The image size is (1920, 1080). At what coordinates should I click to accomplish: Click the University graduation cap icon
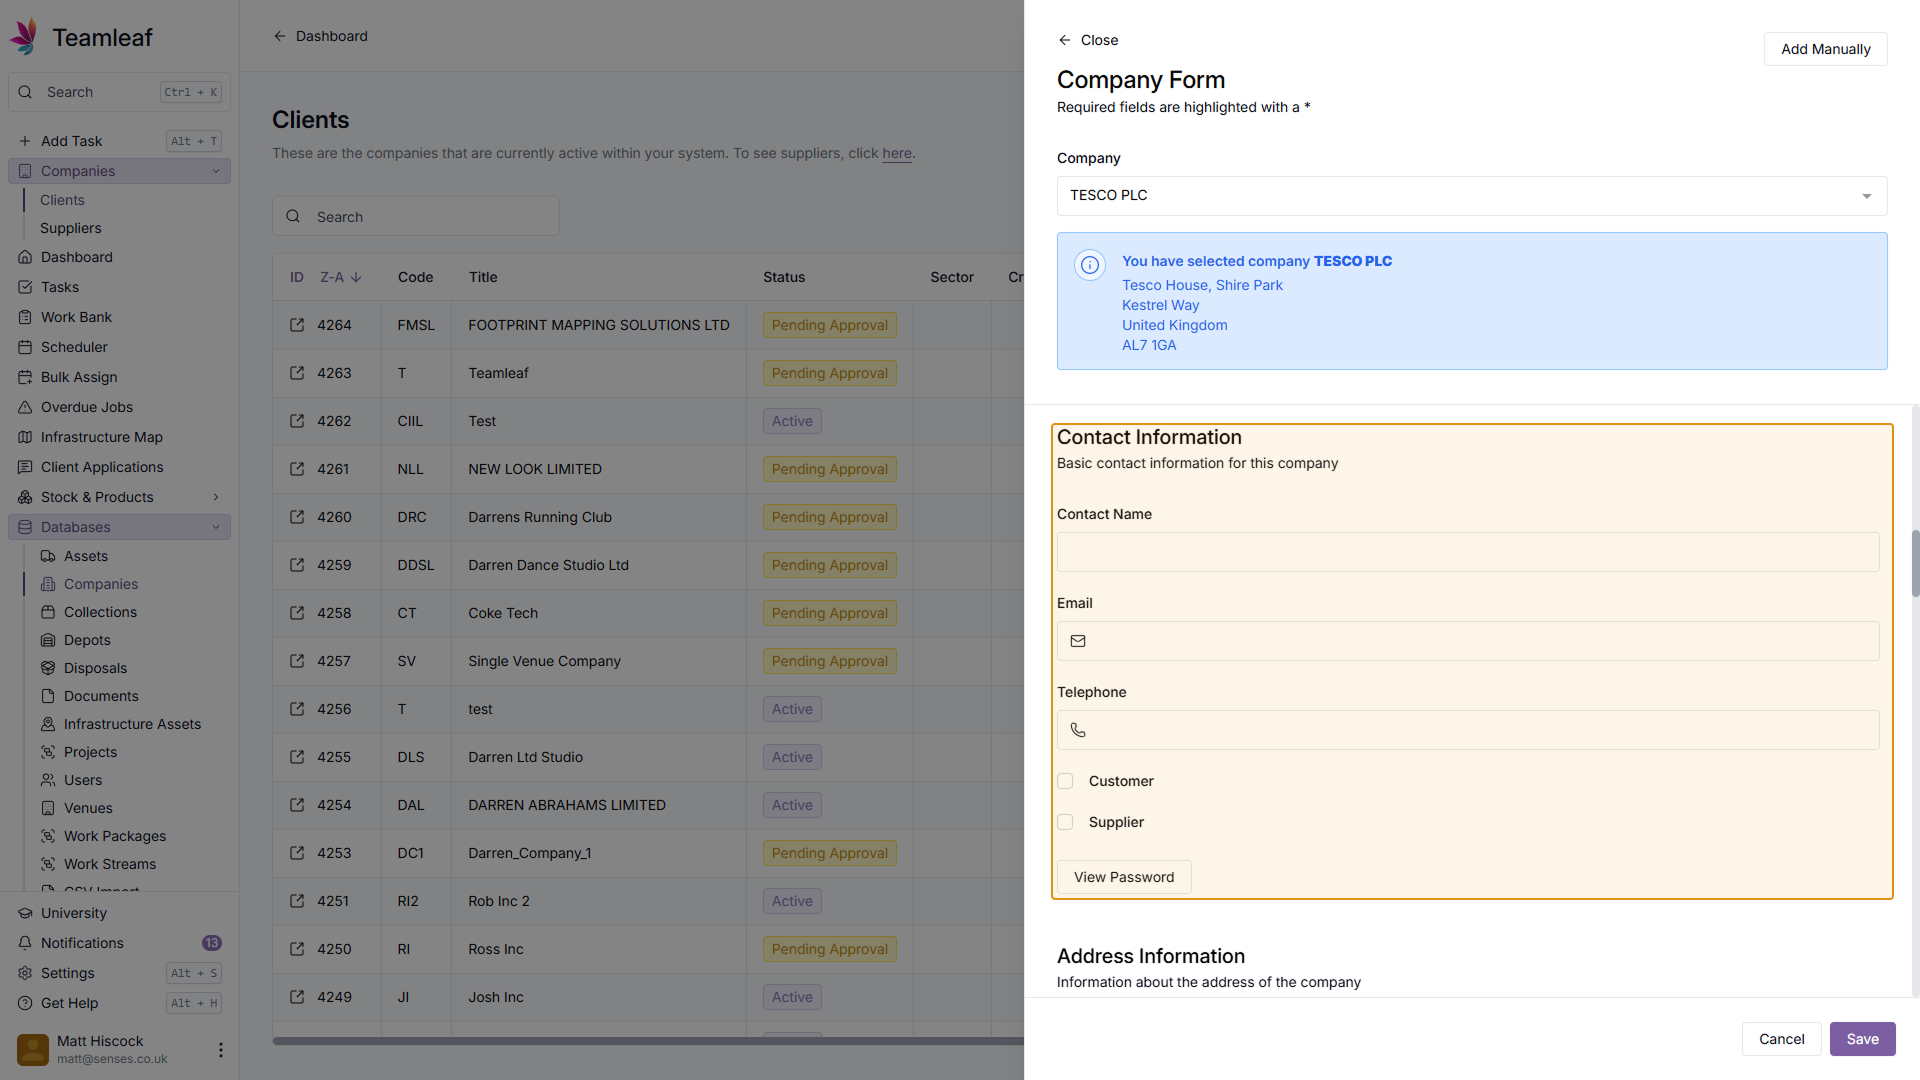click(25, 913)
